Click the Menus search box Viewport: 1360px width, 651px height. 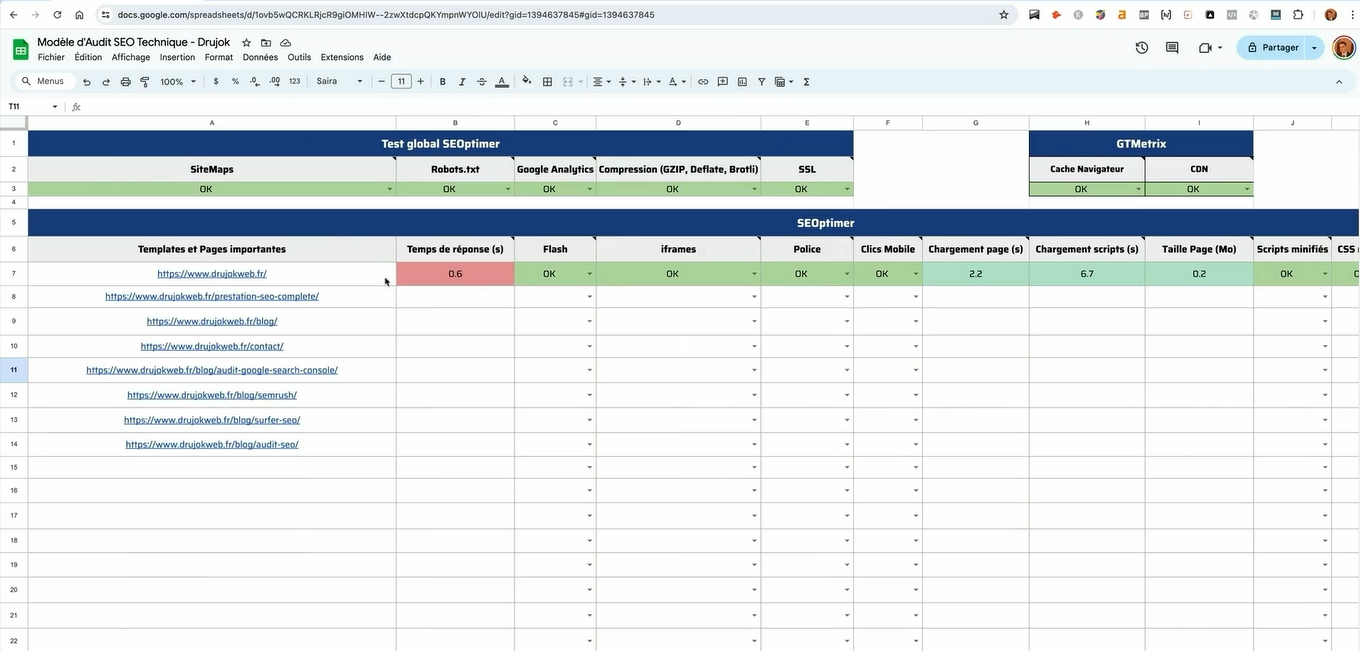[x=44, y=82]
